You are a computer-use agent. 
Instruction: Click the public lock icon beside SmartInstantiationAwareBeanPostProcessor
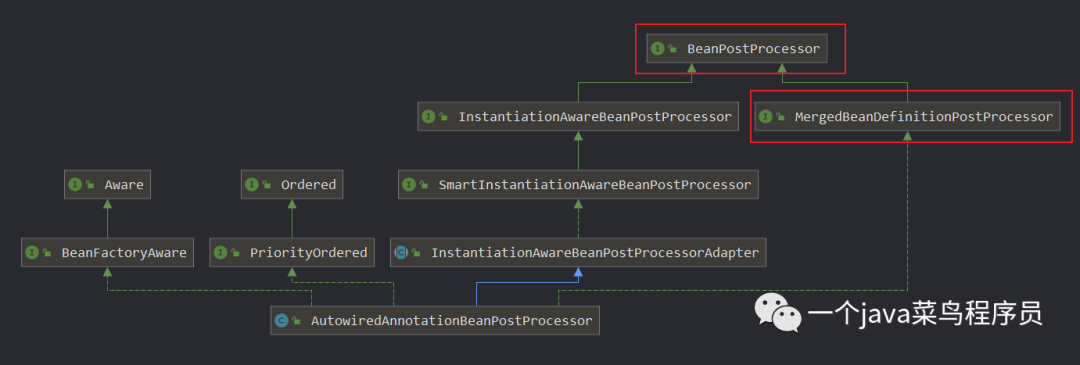(x=424, y=185)
